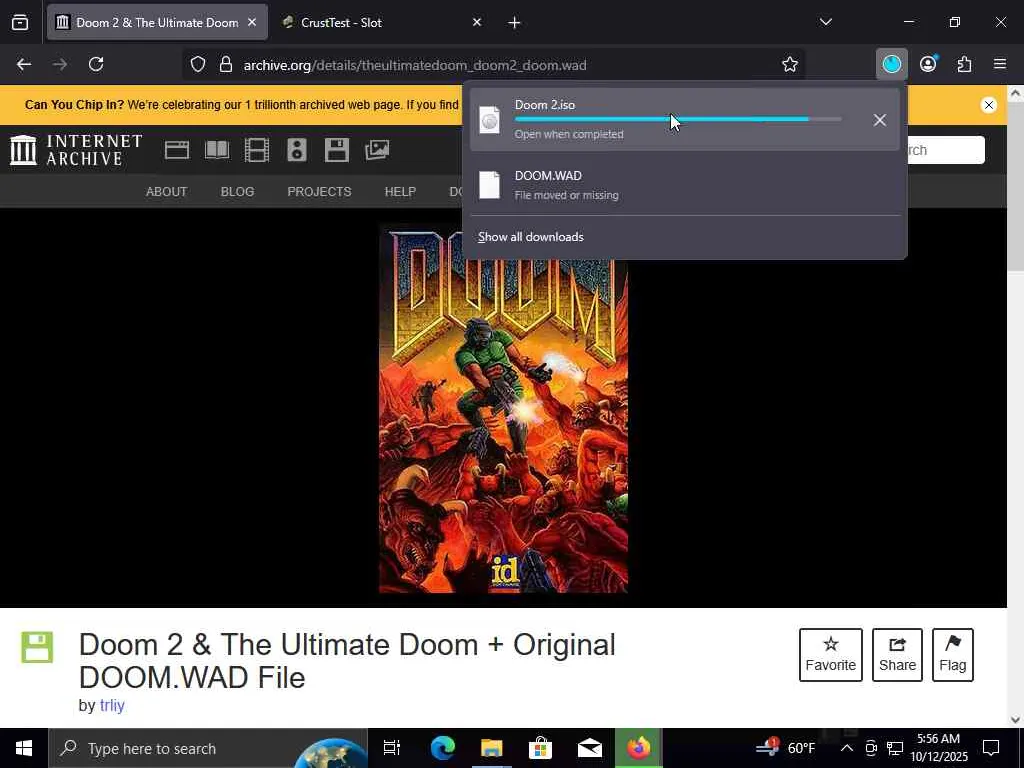
Task: Open the 5:56 AM clock and calendar
Action: (938, 748)
